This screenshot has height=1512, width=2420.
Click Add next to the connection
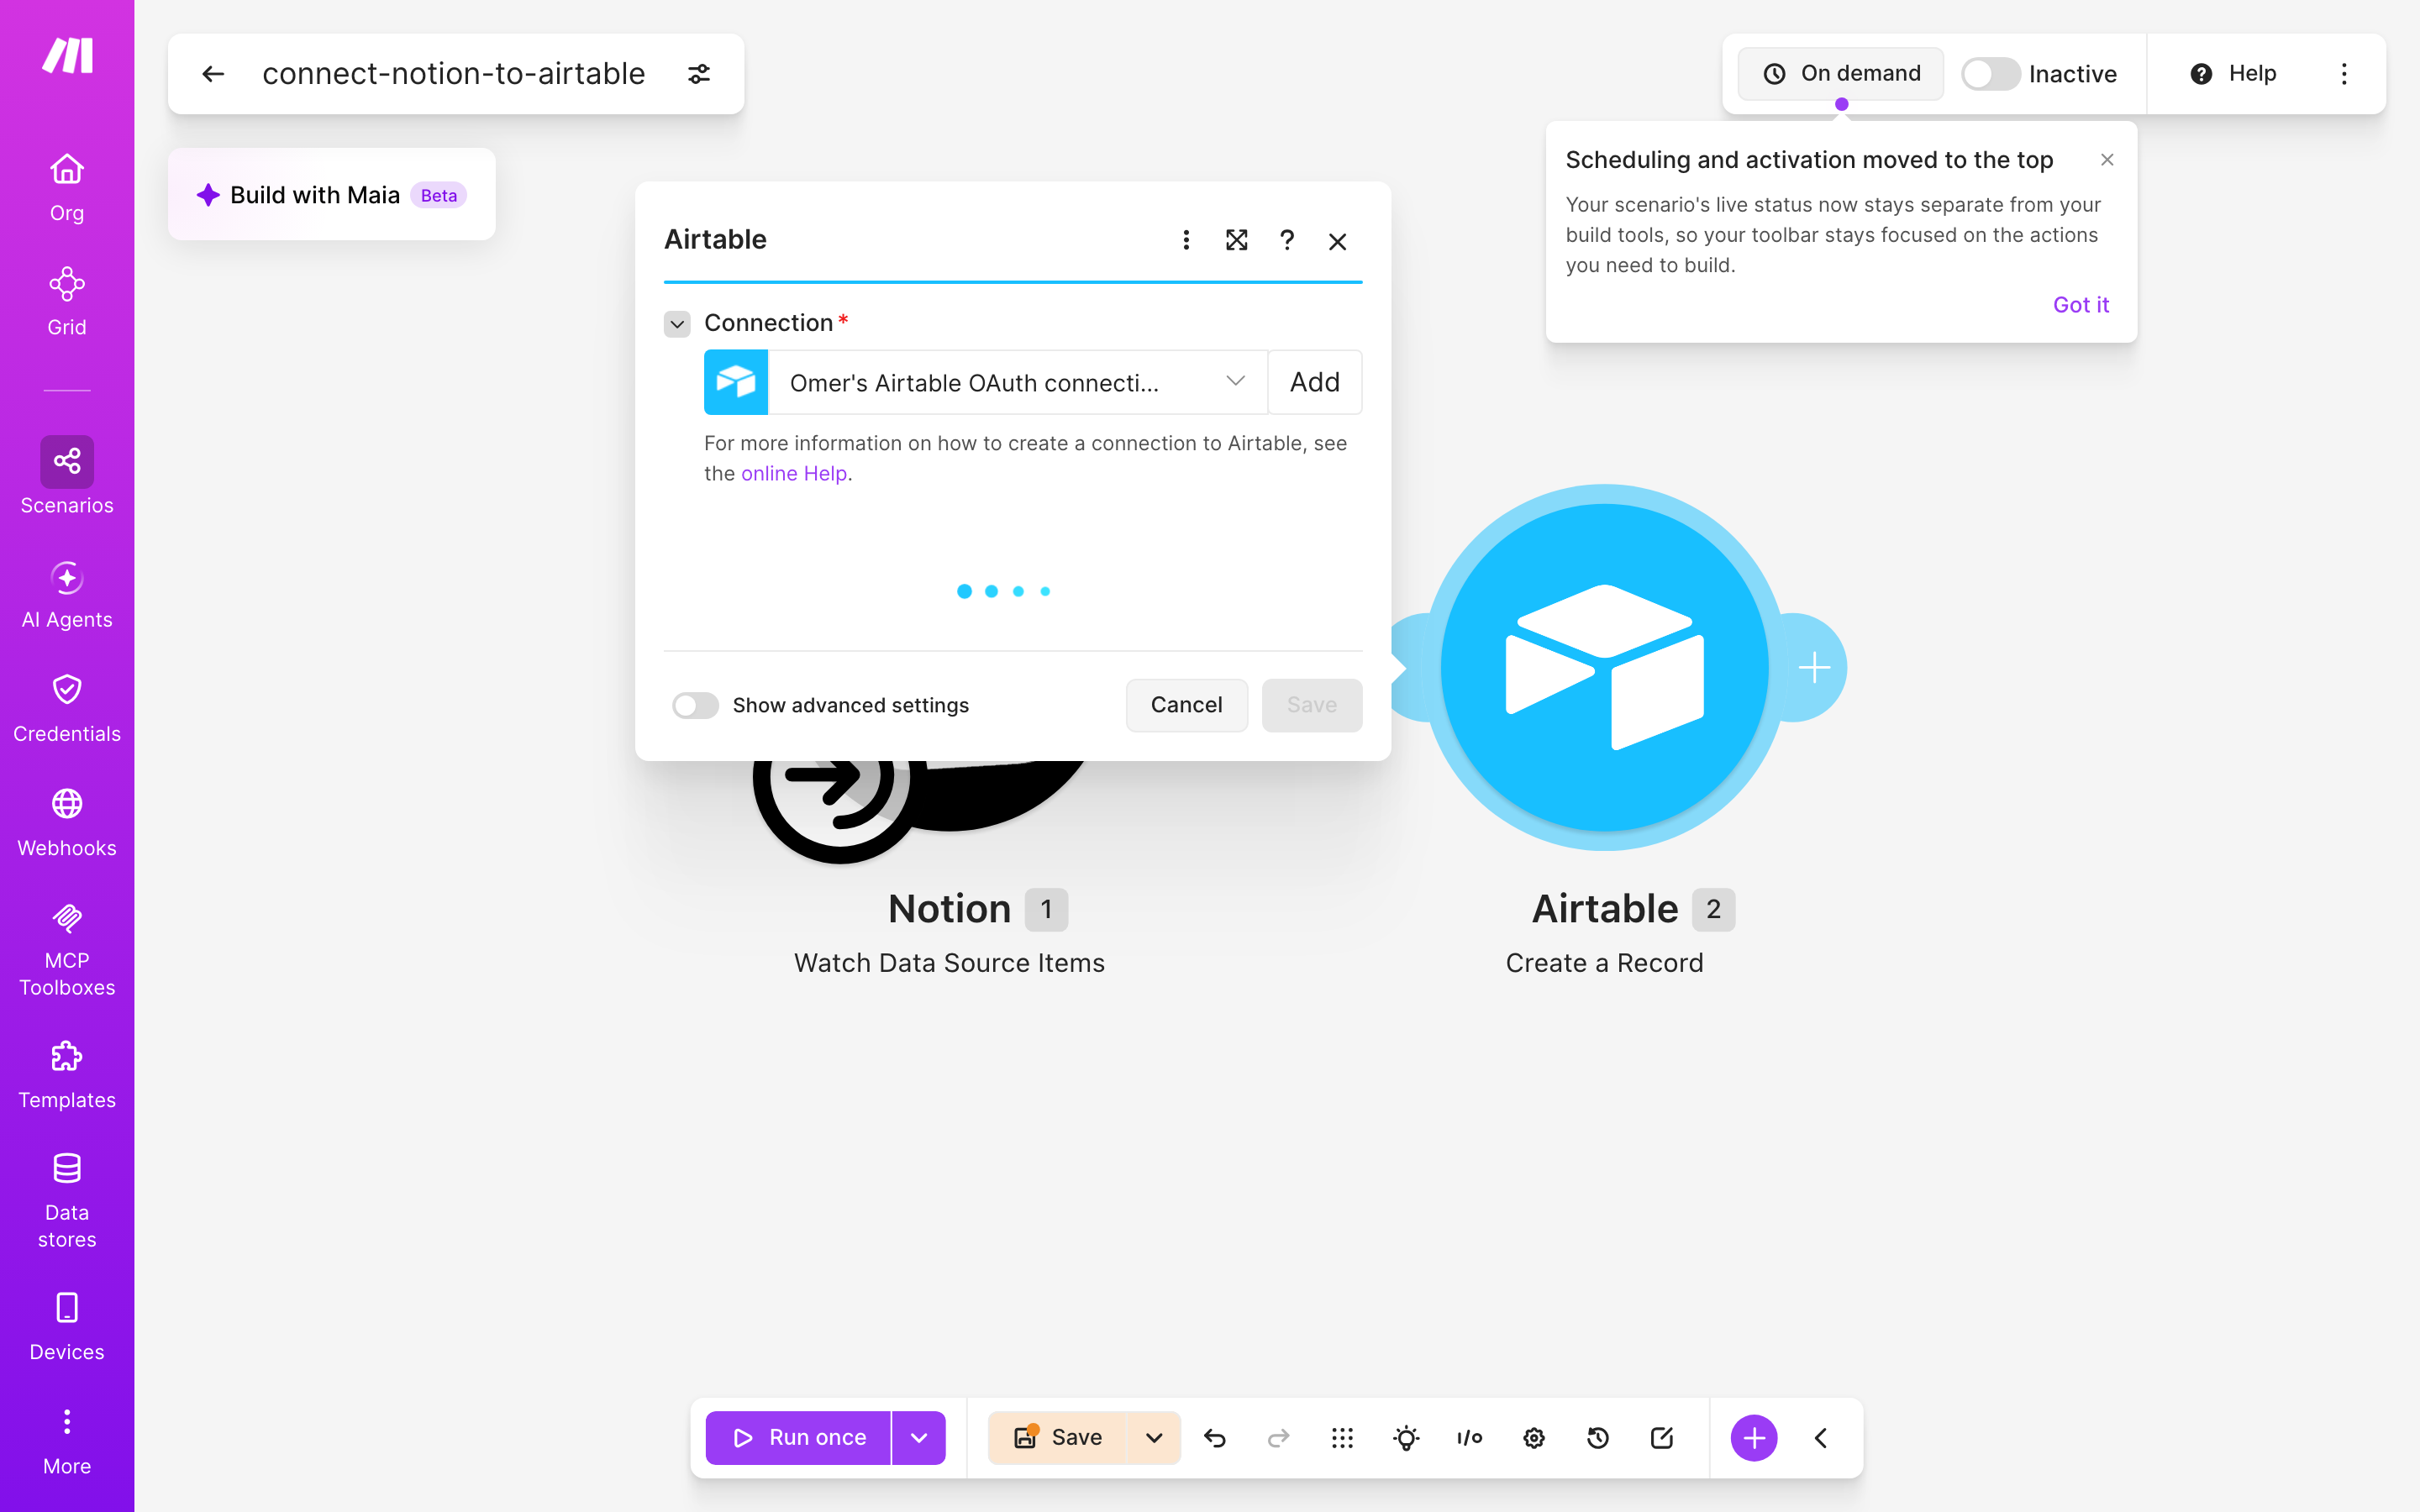pos(1315,382)
